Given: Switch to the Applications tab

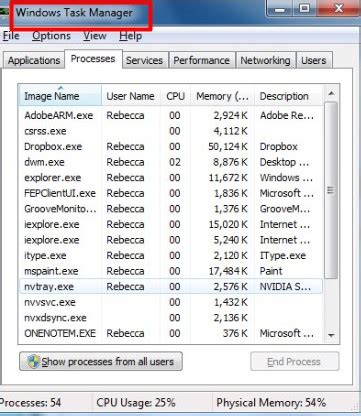Looking at the screenshot, I should [34, 60].
